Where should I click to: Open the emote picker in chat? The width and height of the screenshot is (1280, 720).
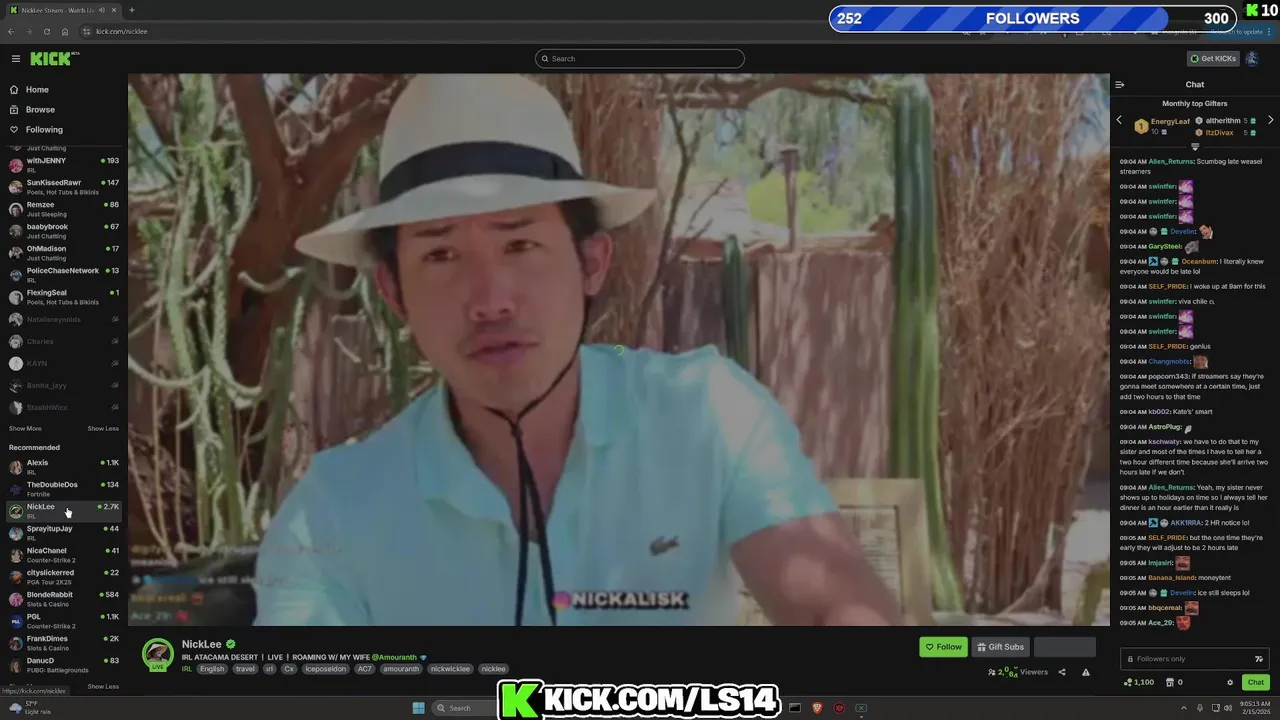pyautogui.click(x=1259, y=659)
